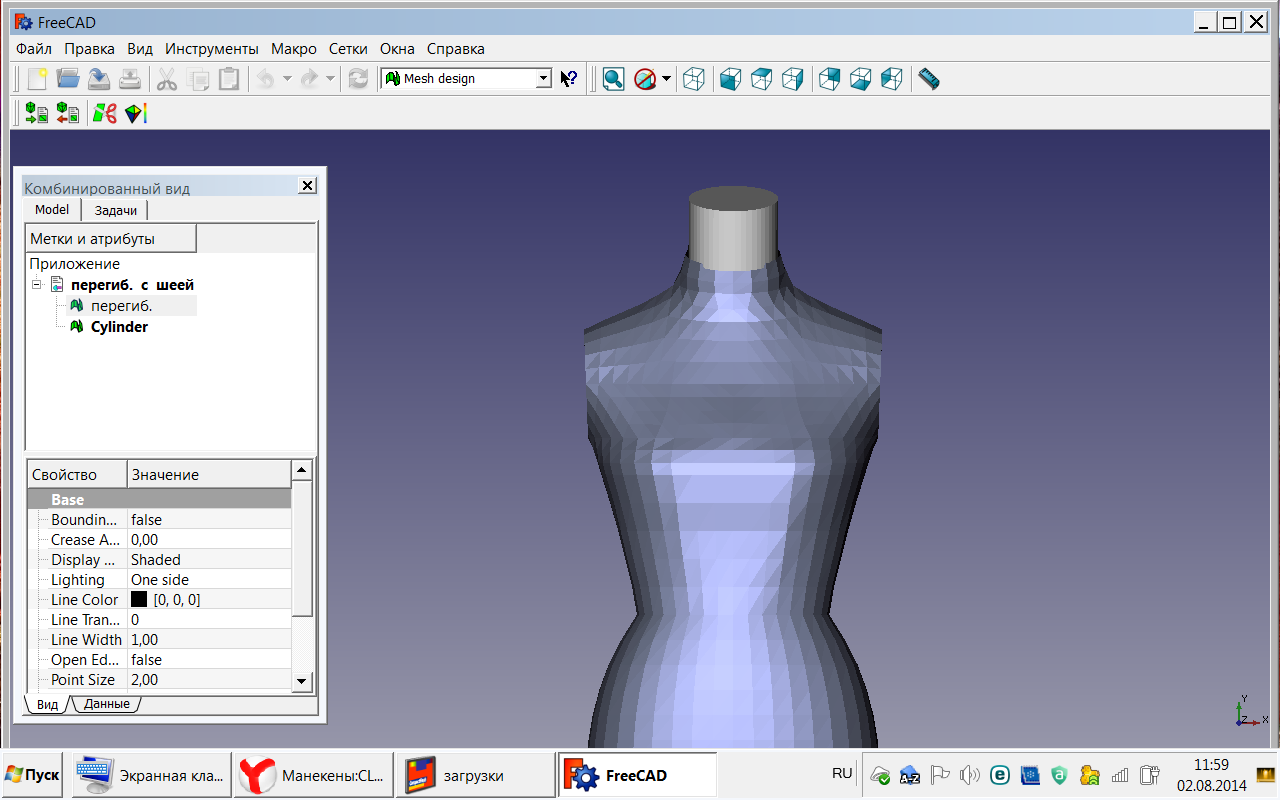The width and height of the screenshot is (1280, 800).
Task: Click the Пуск start button
Action: coord(32,775)
